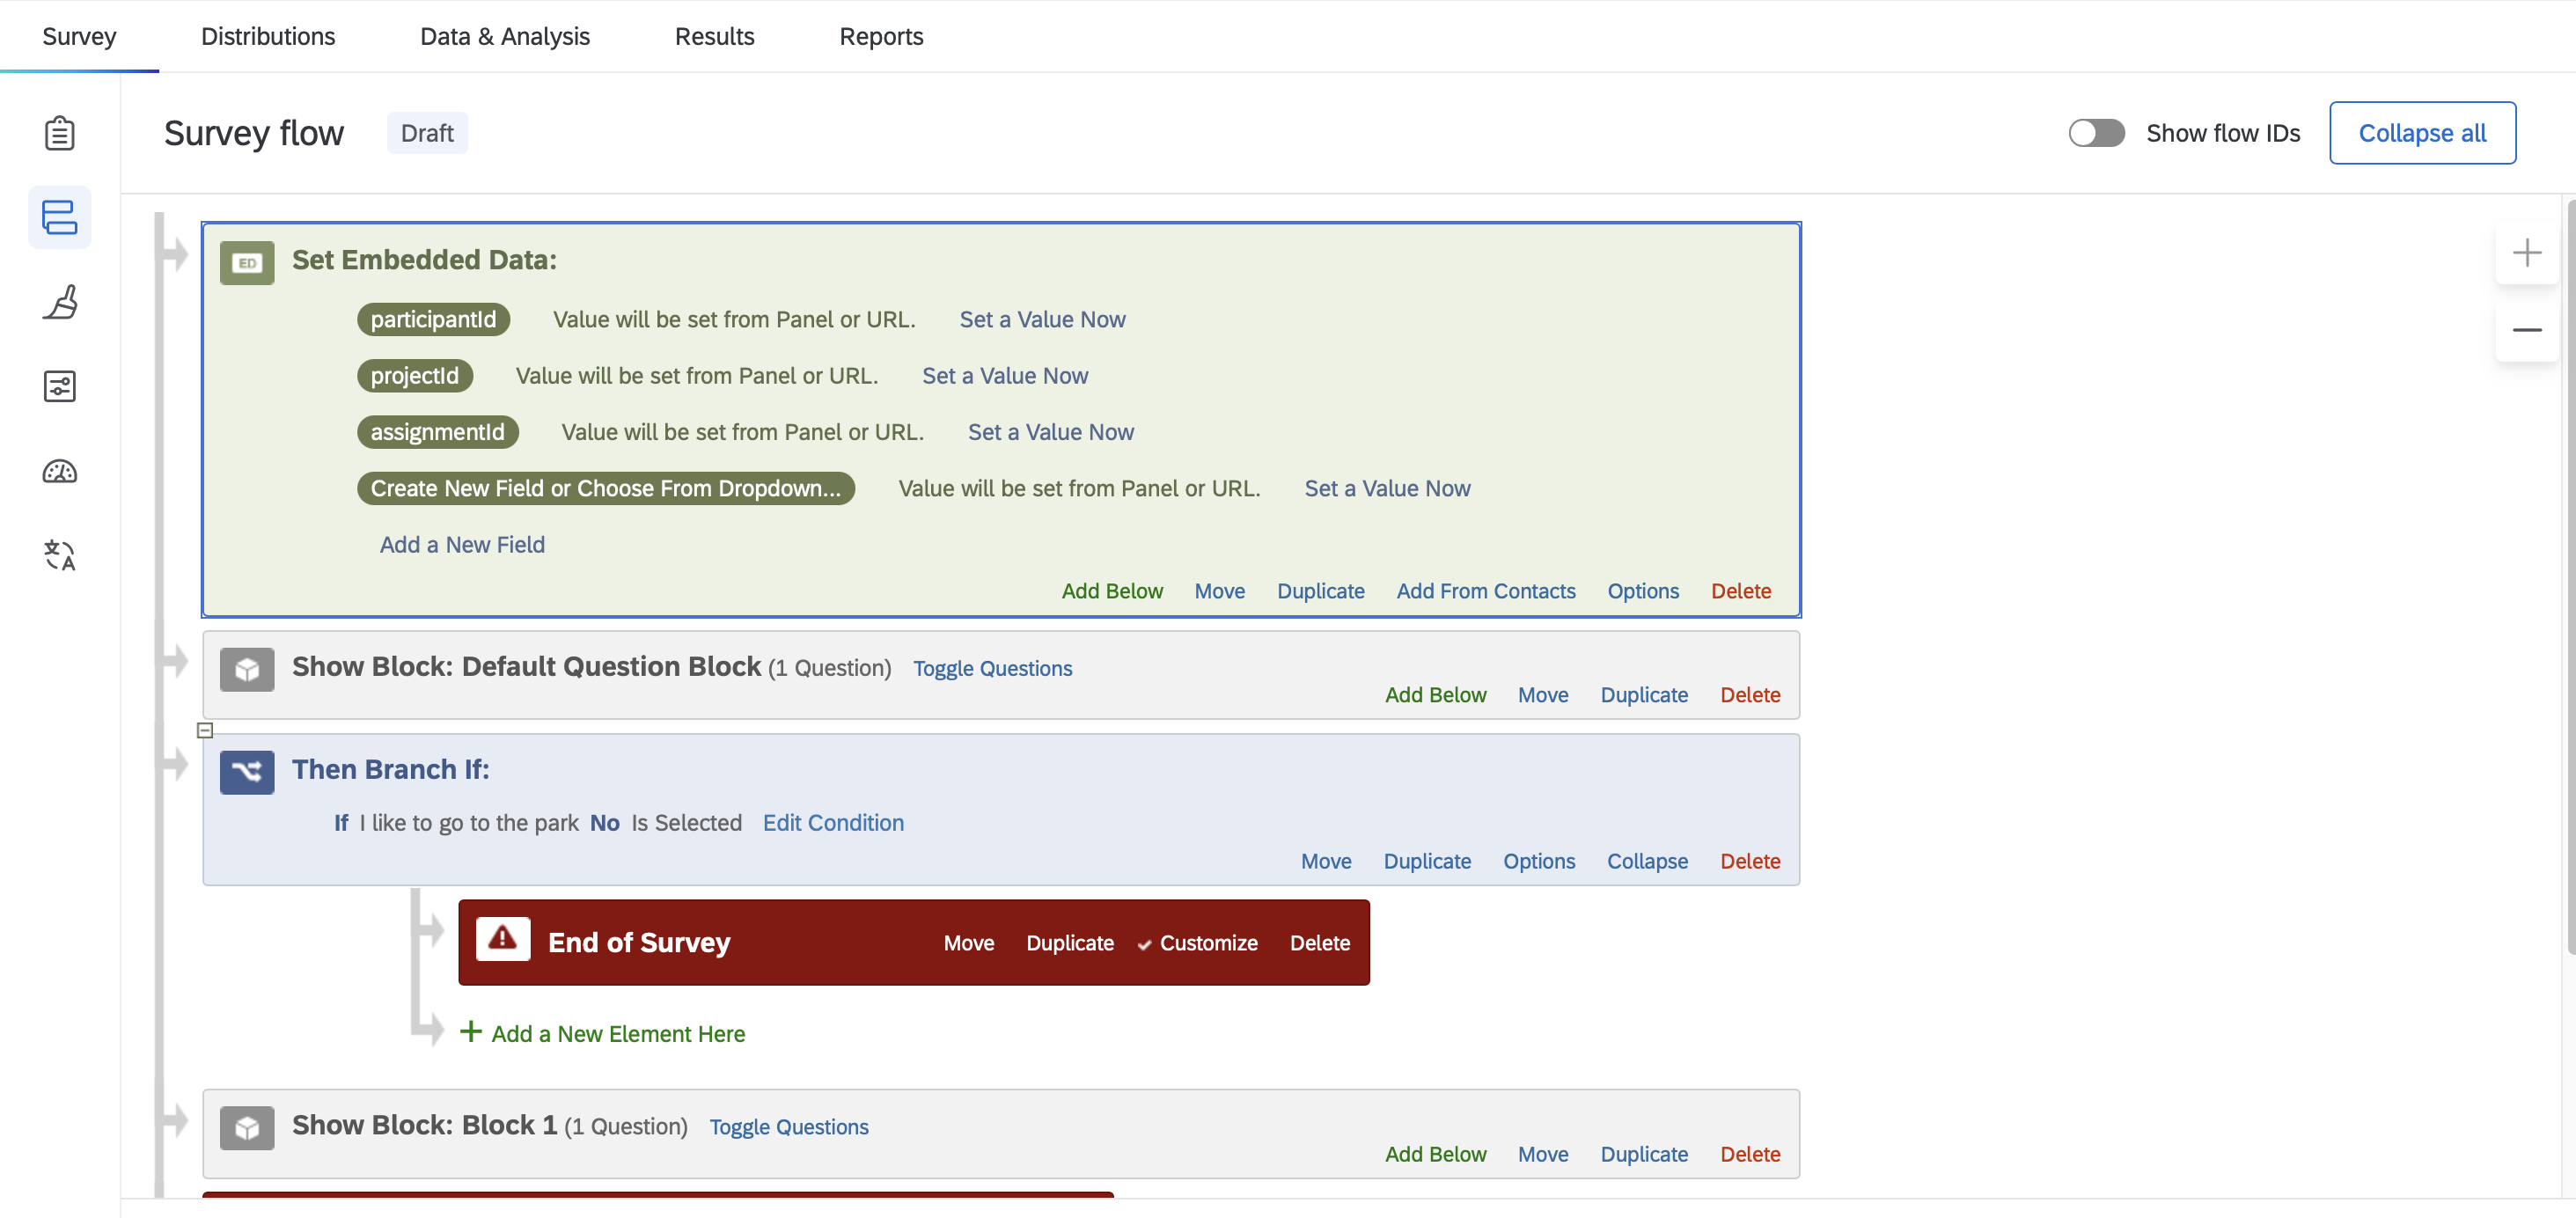Add Below the Default Question Block
This screenshot has height=1218, width=2576.
(x=1435, y=695)
